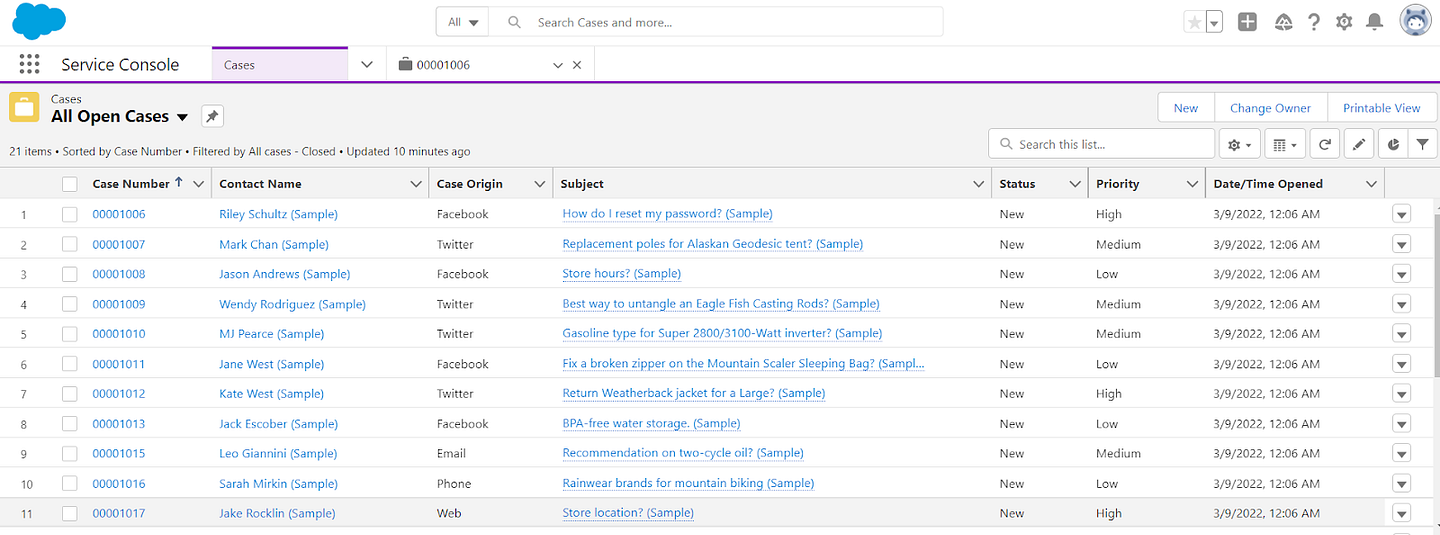Check the box for case 00001010

[69, 334]
